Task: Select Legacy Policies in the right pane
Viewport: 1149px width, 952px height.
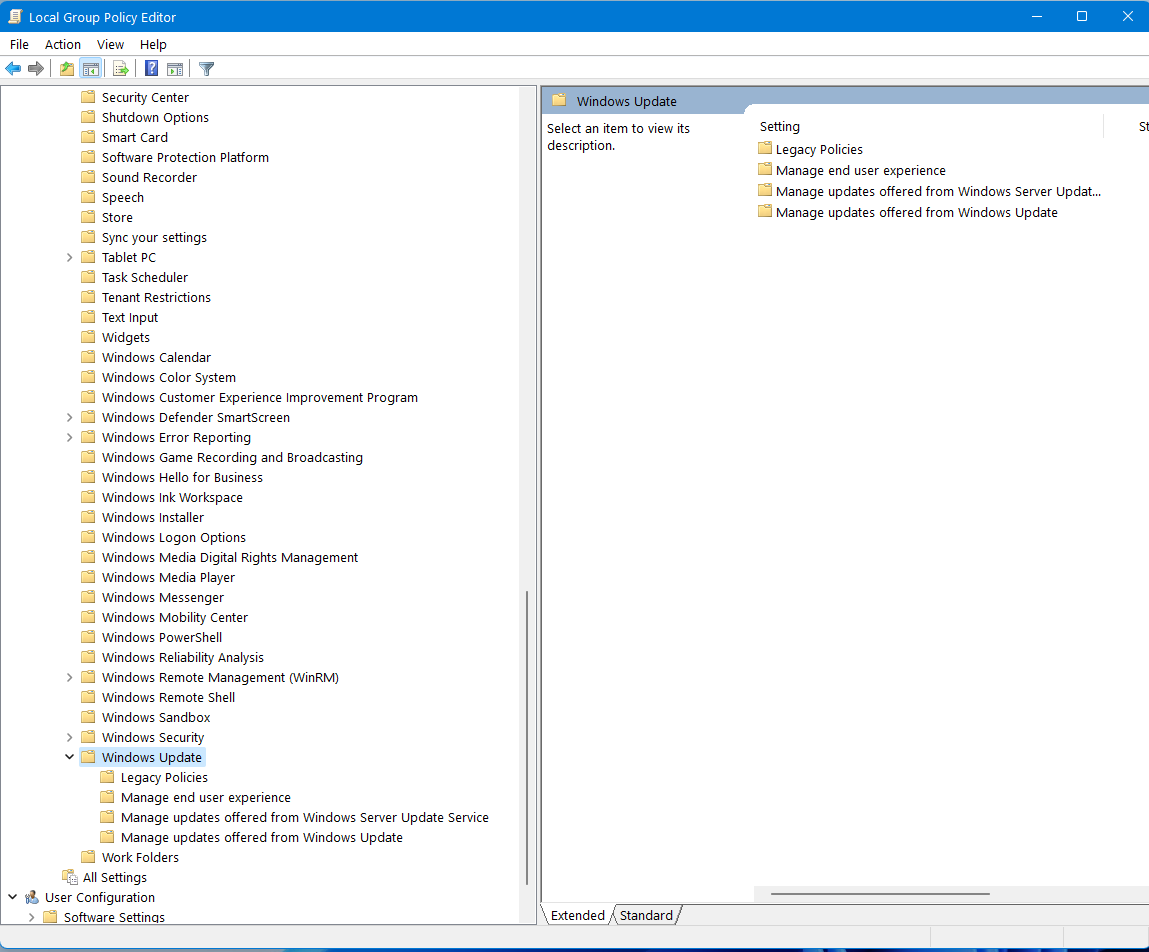Action: (818, 149)
